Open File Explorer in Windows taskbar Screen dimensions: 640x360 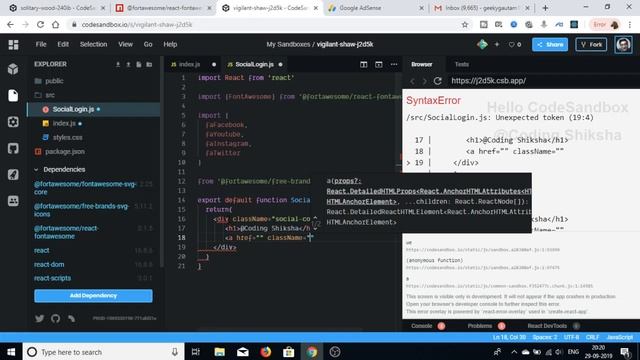coord(220,352)
